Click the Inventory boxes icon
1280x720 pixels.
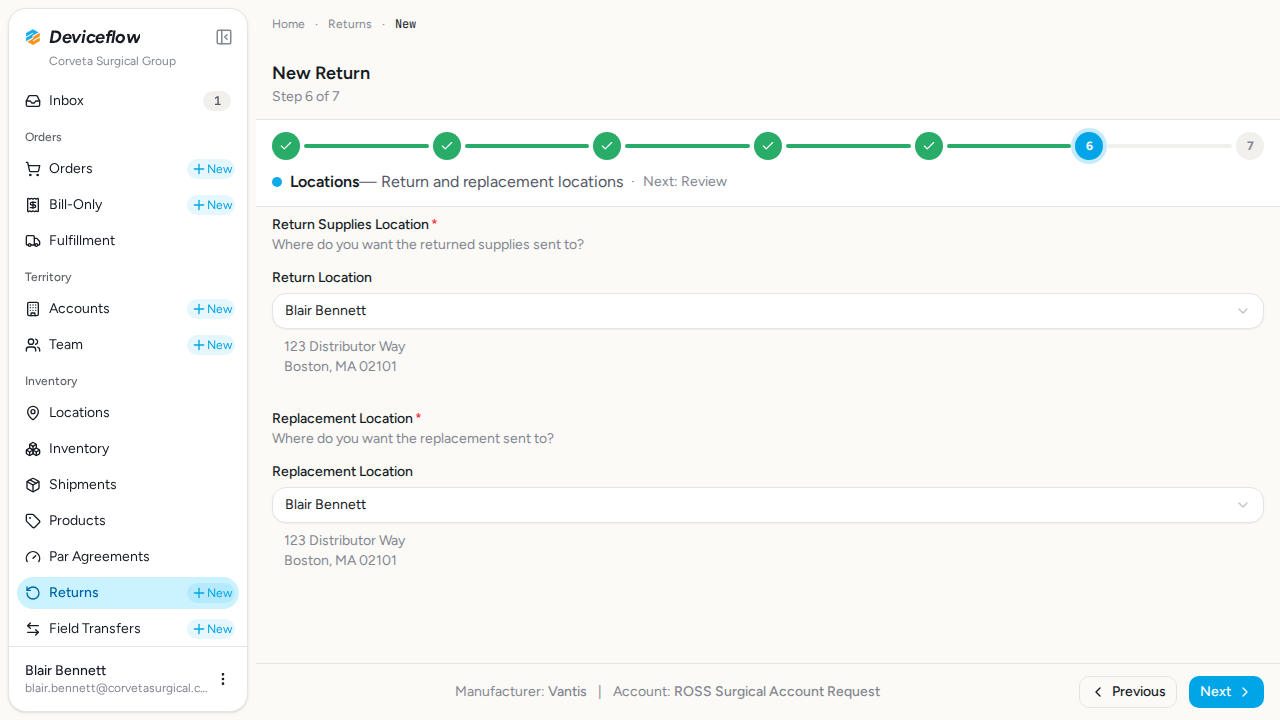click(33, 449)
